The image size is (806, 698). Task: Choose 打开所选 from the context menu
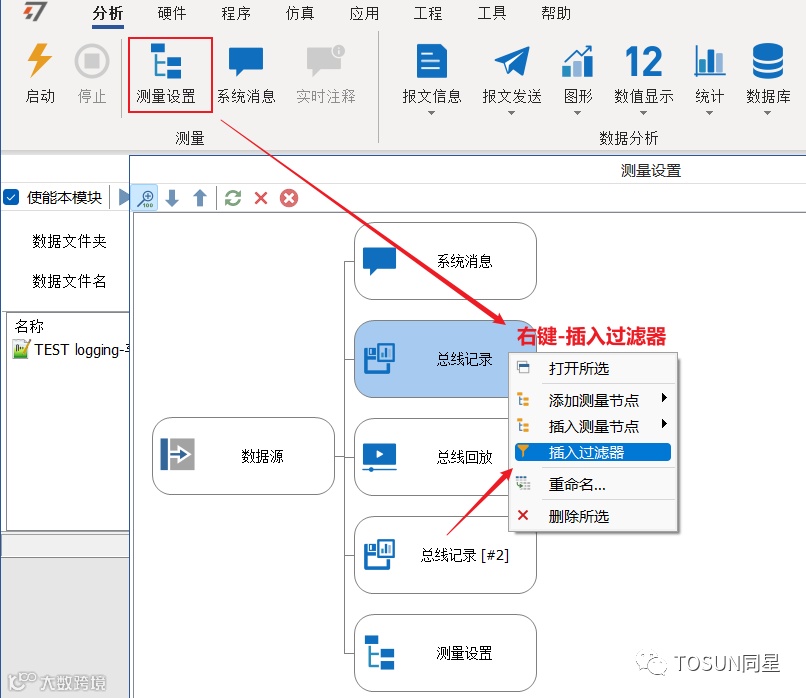pos(593,368)
